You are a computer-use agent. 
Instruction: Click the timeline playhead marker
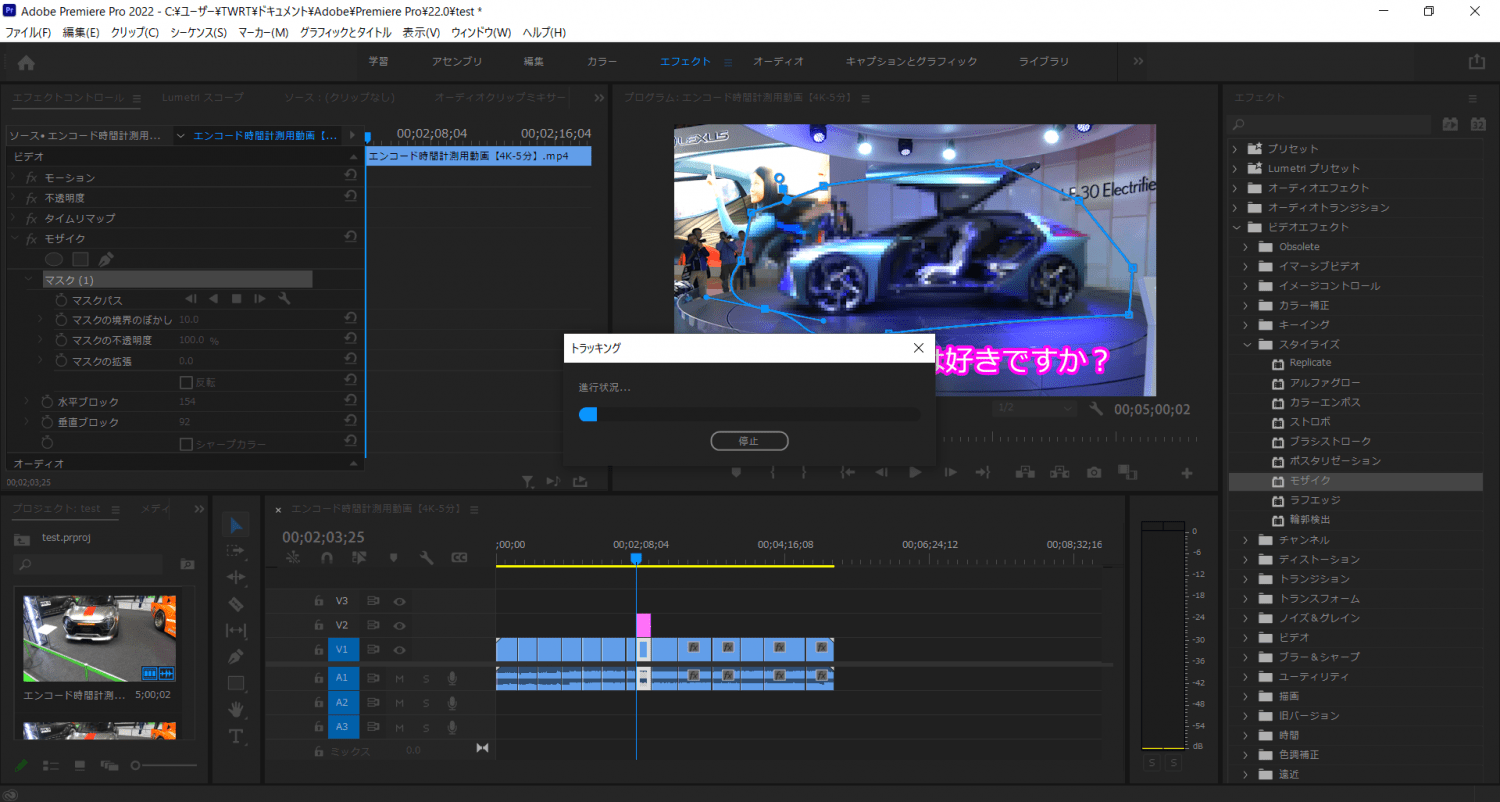[x=636, y=560]
